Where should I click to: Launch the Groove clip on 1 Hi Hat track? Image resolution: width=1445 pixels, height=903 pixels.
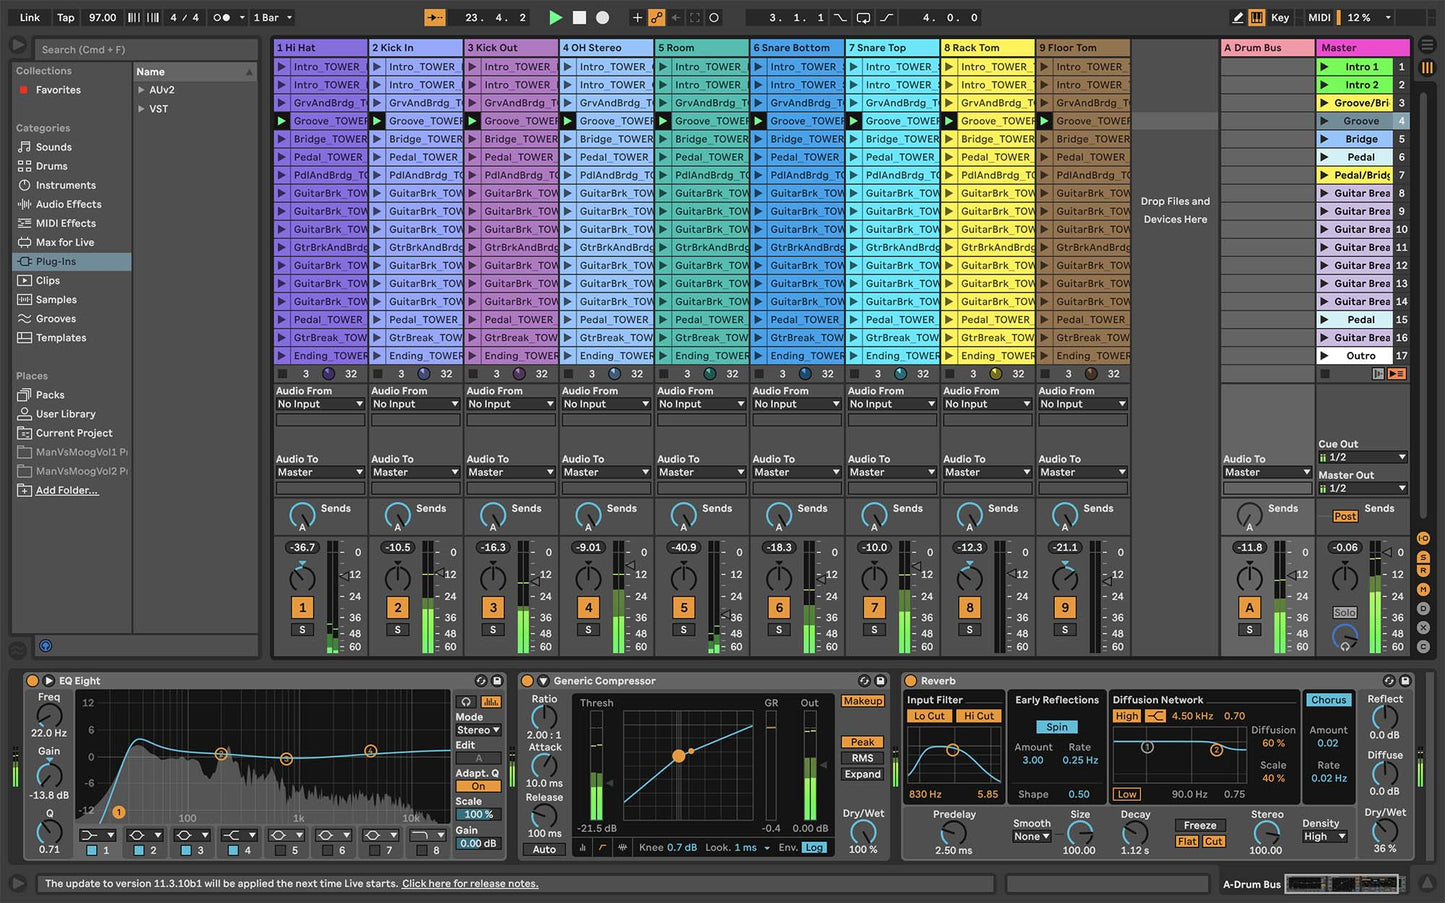[x=282, y=121]
